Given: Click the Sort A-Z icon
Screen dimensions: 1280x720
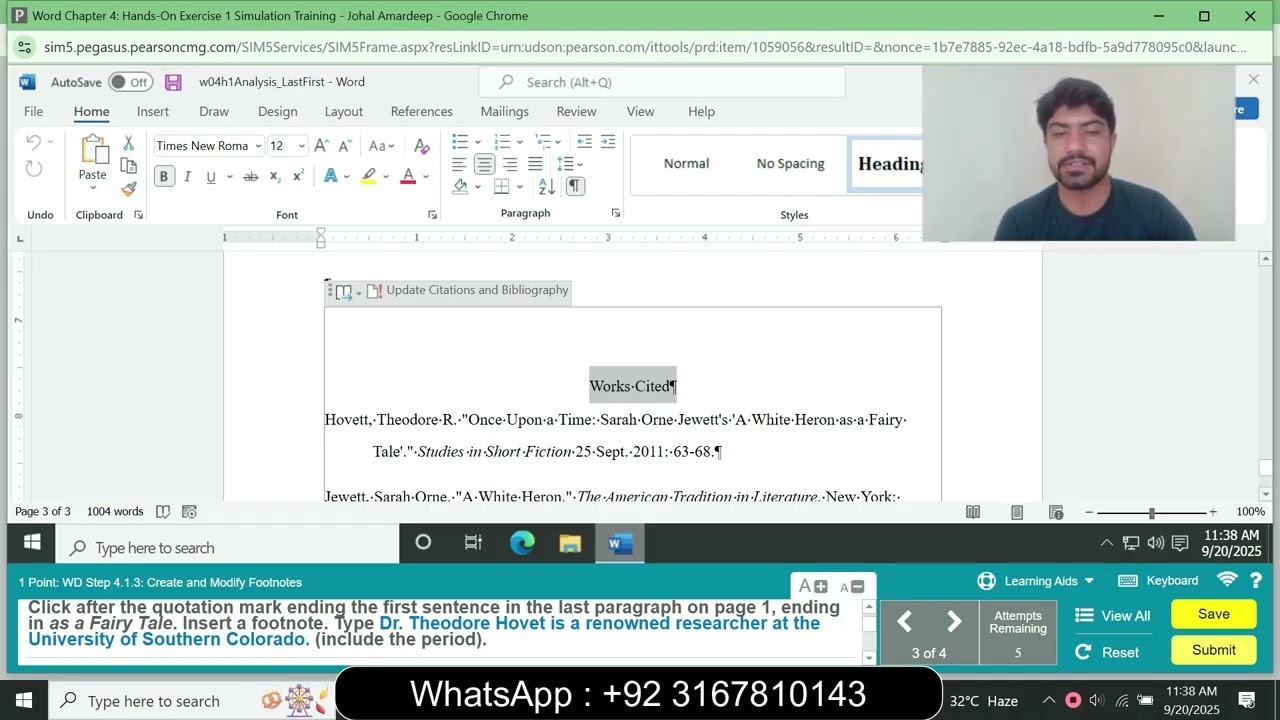Looking at the screenshot, I should [547, 186].
